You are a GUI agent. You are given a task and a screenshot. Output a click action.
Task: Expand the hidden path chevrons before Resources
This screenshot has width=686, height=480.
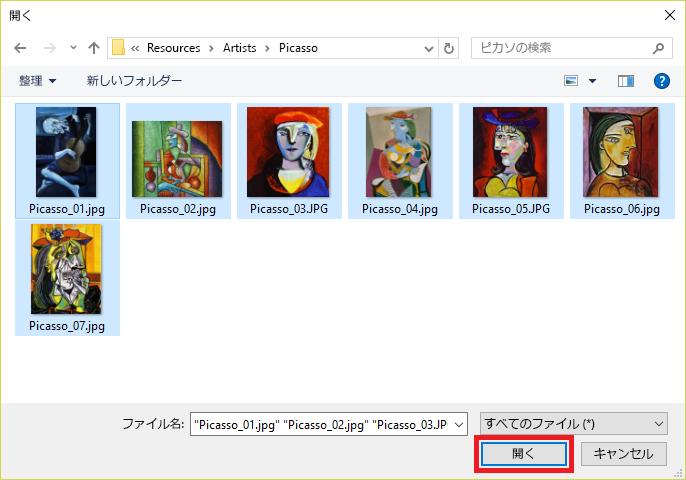point(135,48)
